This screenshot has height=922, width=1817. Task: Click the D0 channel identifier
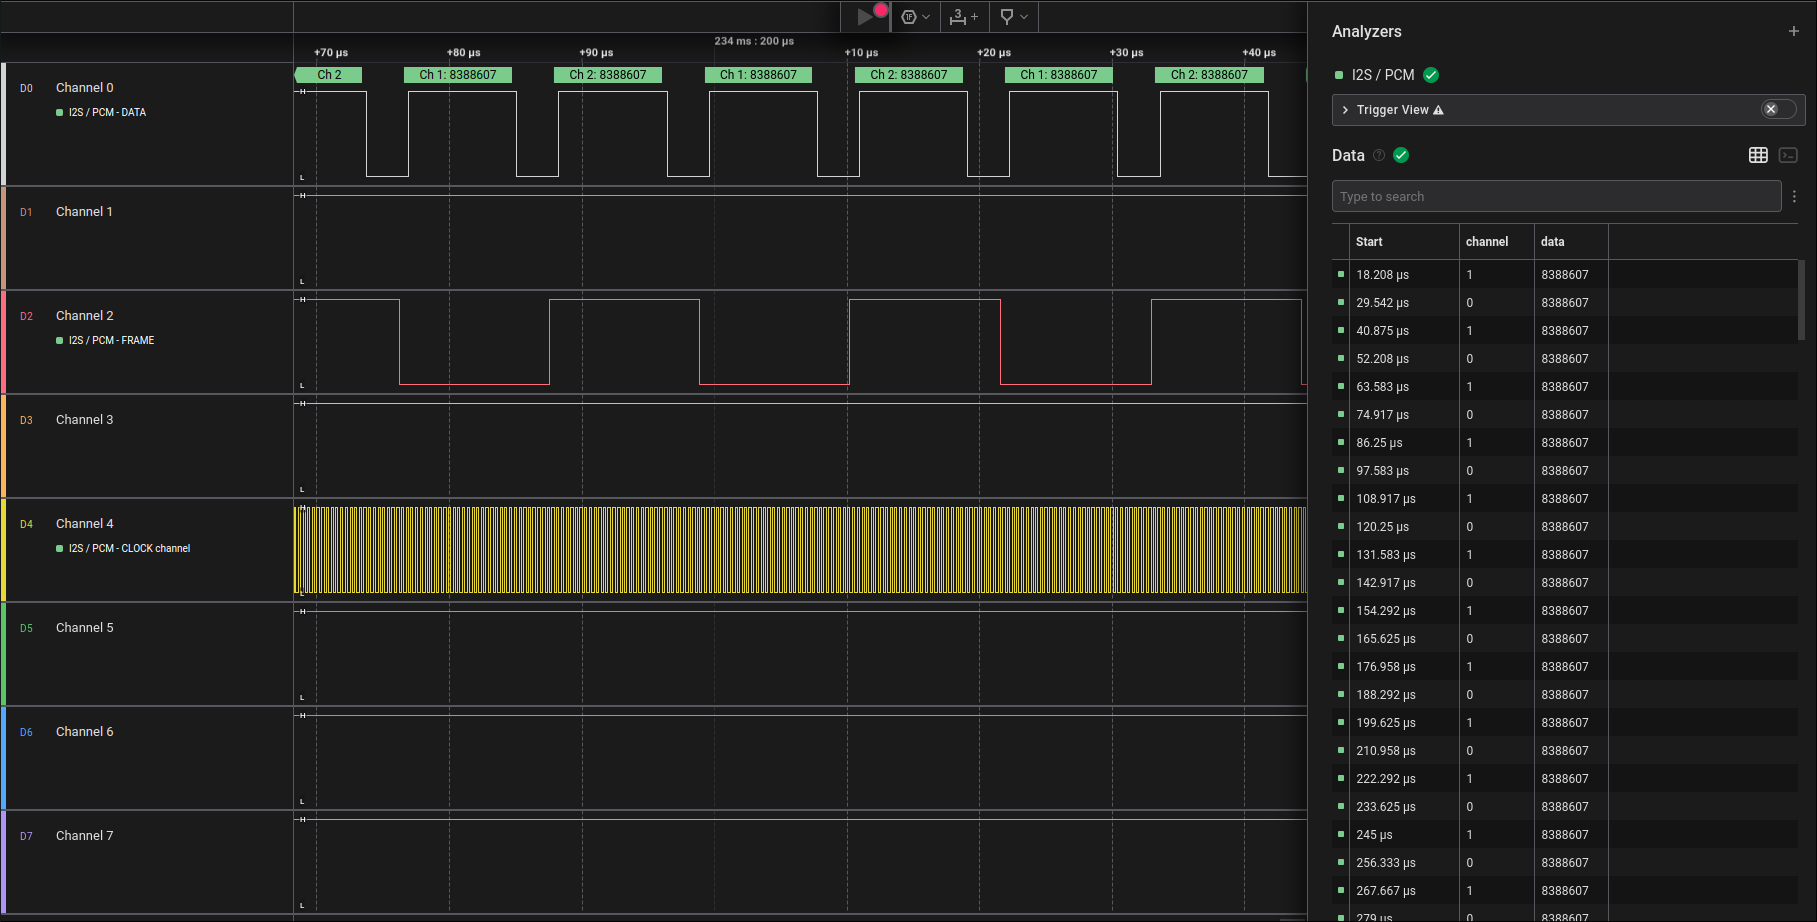tap(26, 88)
